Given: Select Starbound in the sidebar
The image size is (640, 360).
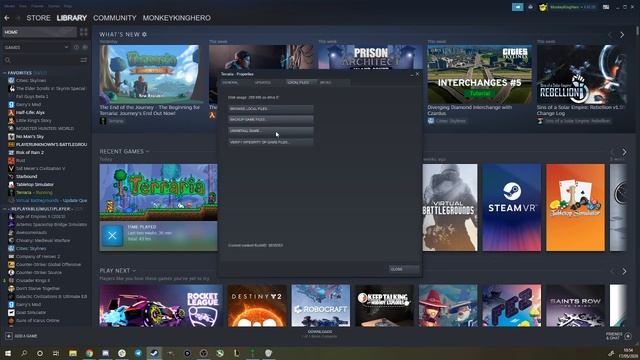Looking at the screenshot, I should (x=27, y=176).
